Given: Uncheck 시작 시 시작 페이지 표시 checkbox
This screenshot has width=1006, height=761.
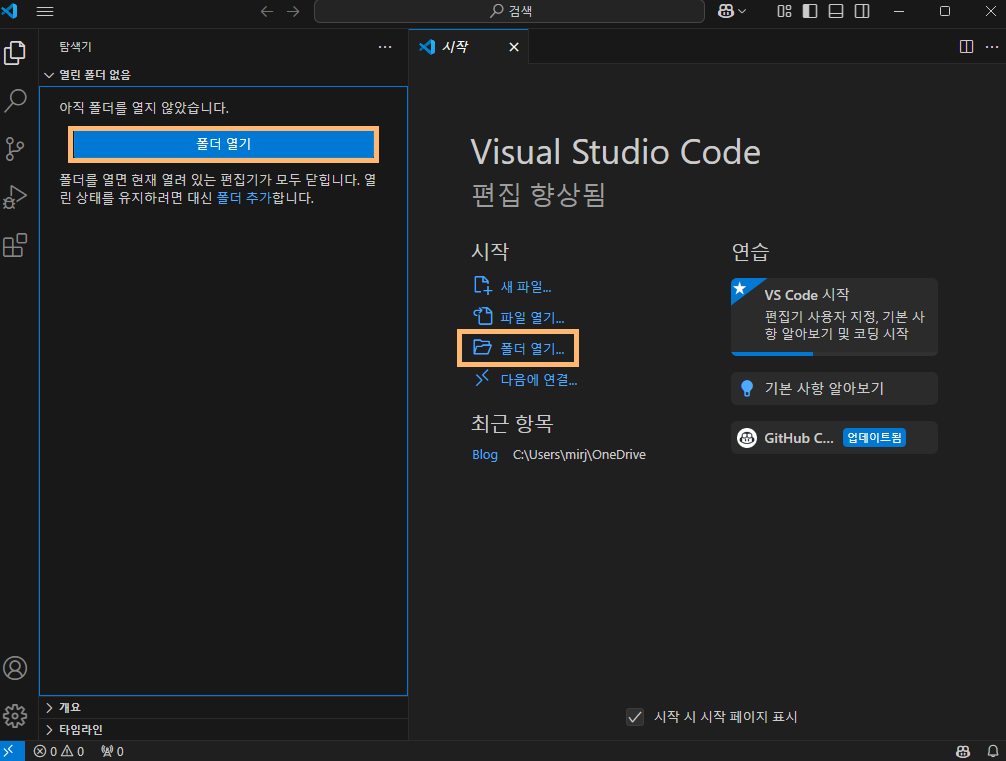Looking at the screenshot, I should coord(635,717).
